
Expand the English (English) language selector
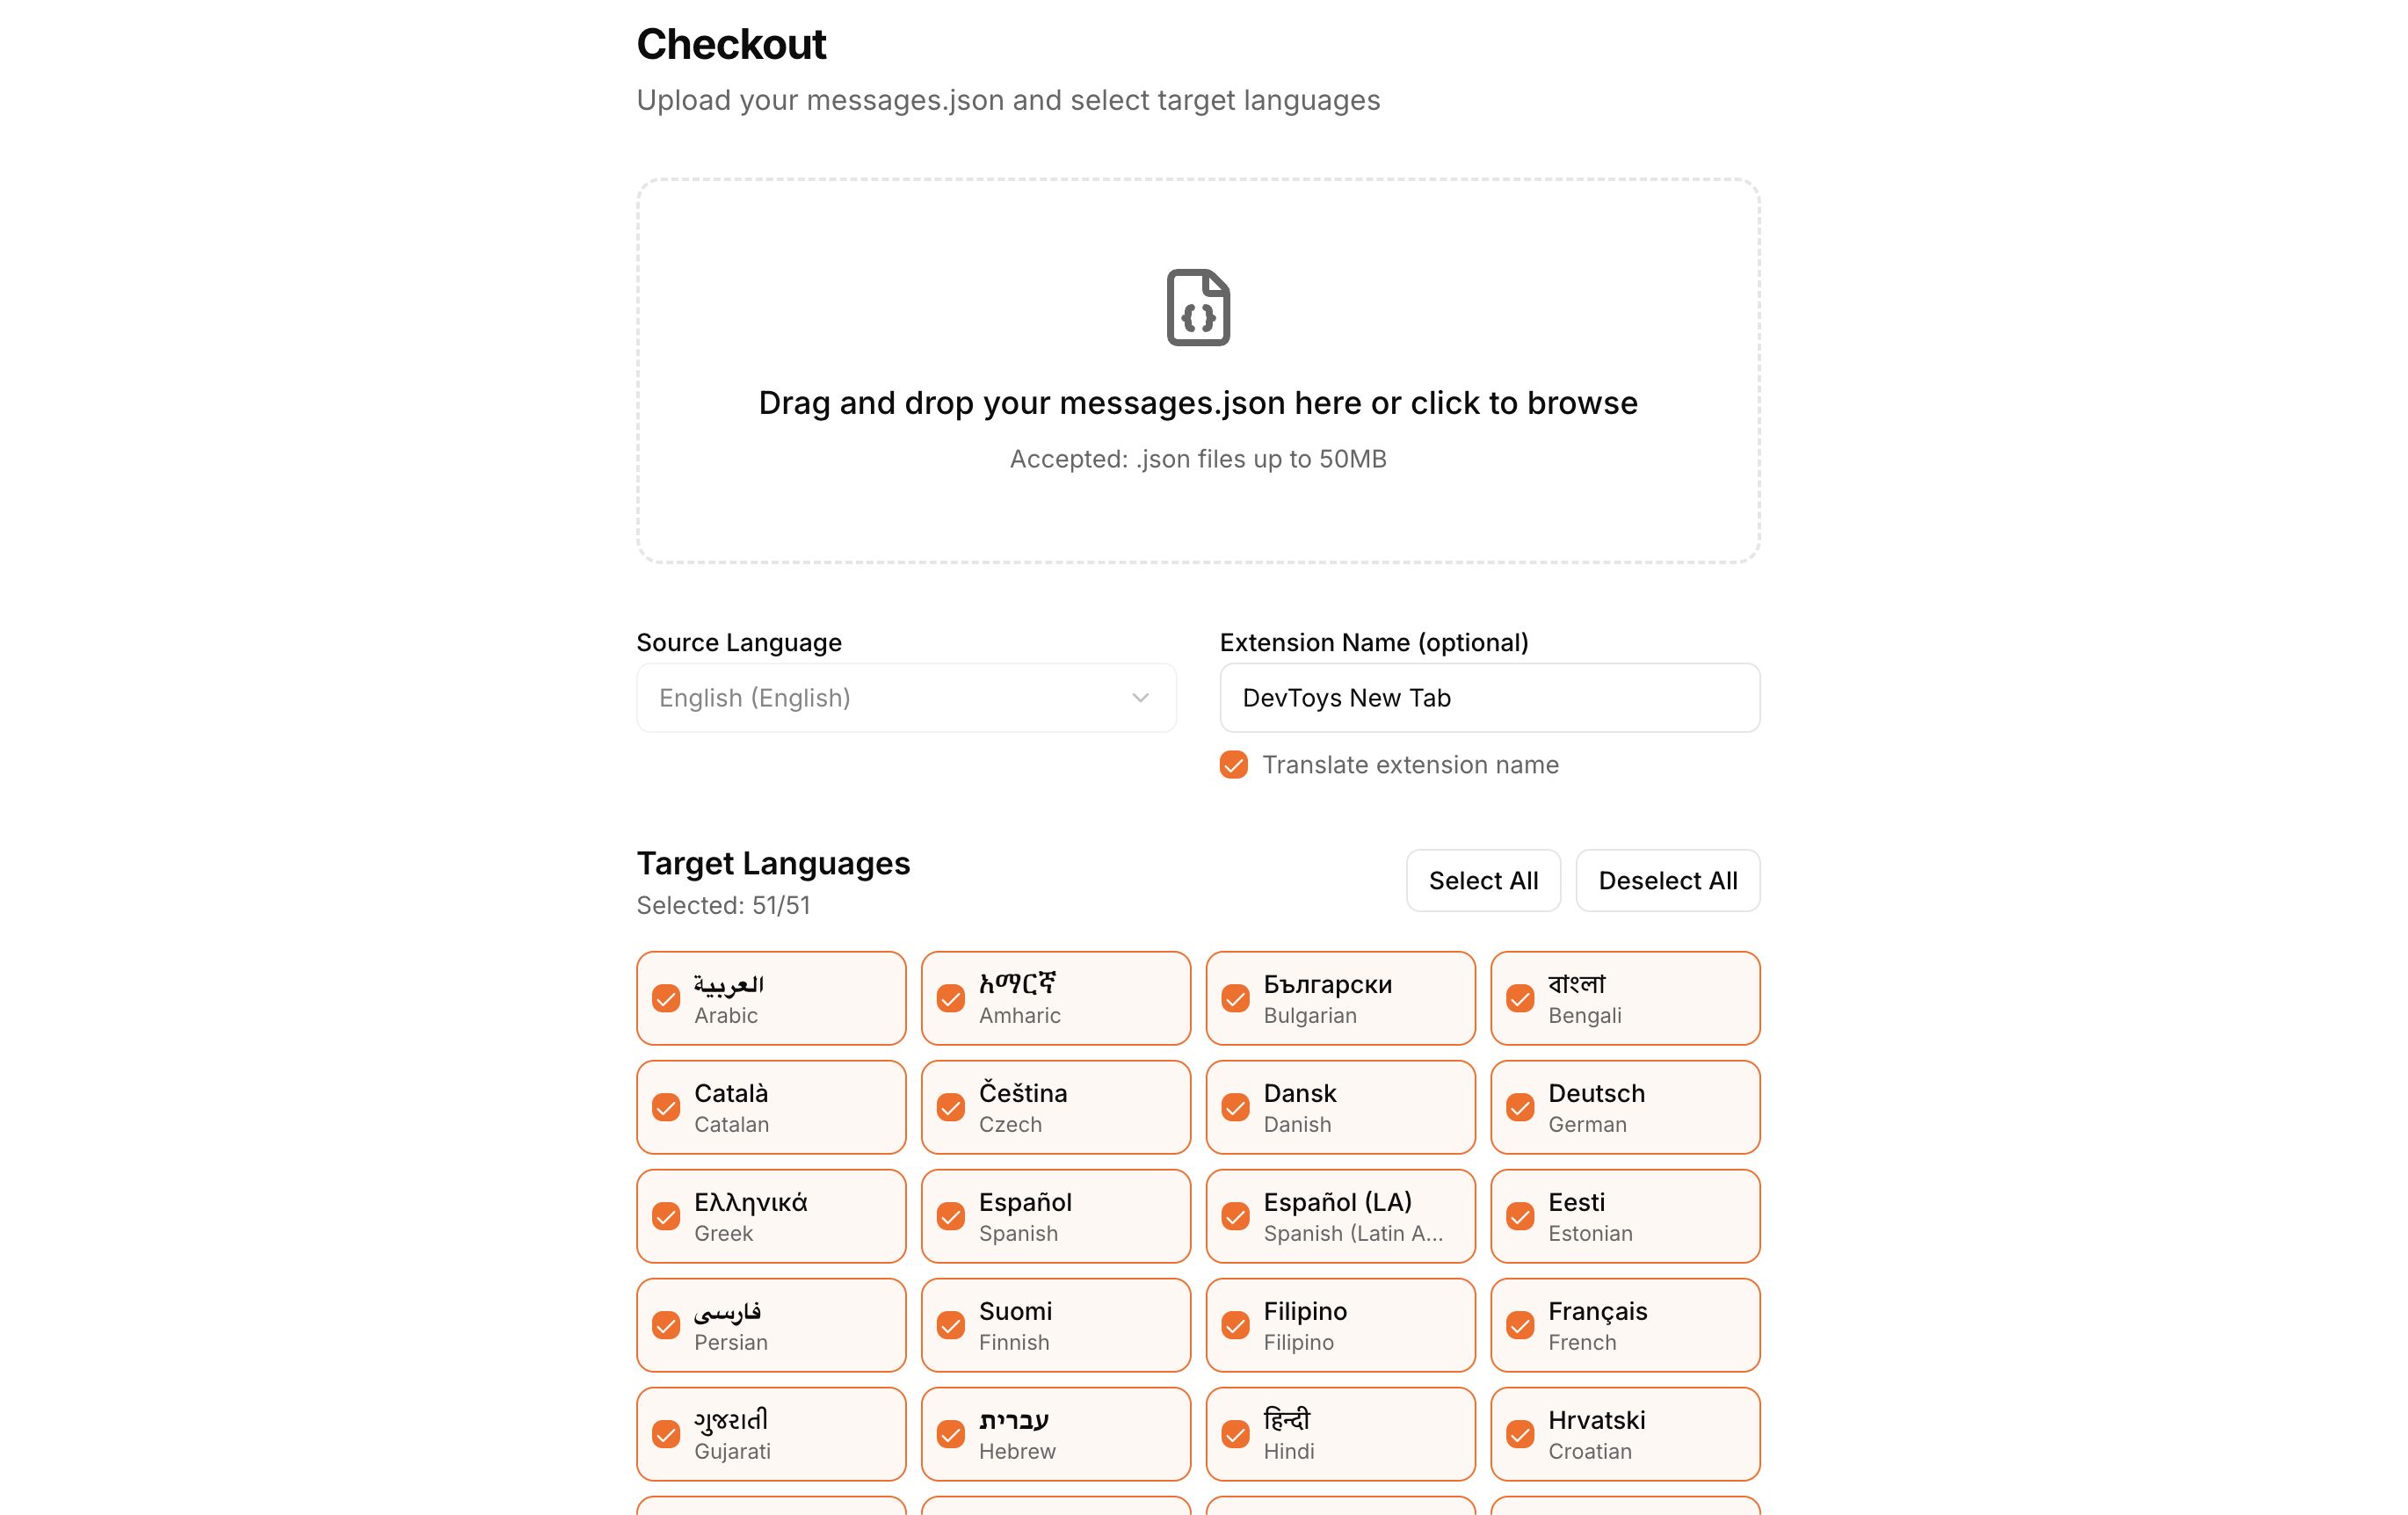point(905,697)
